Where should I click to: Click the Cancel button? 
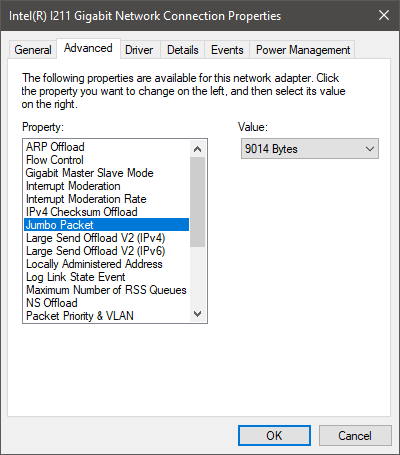point(355,435)
